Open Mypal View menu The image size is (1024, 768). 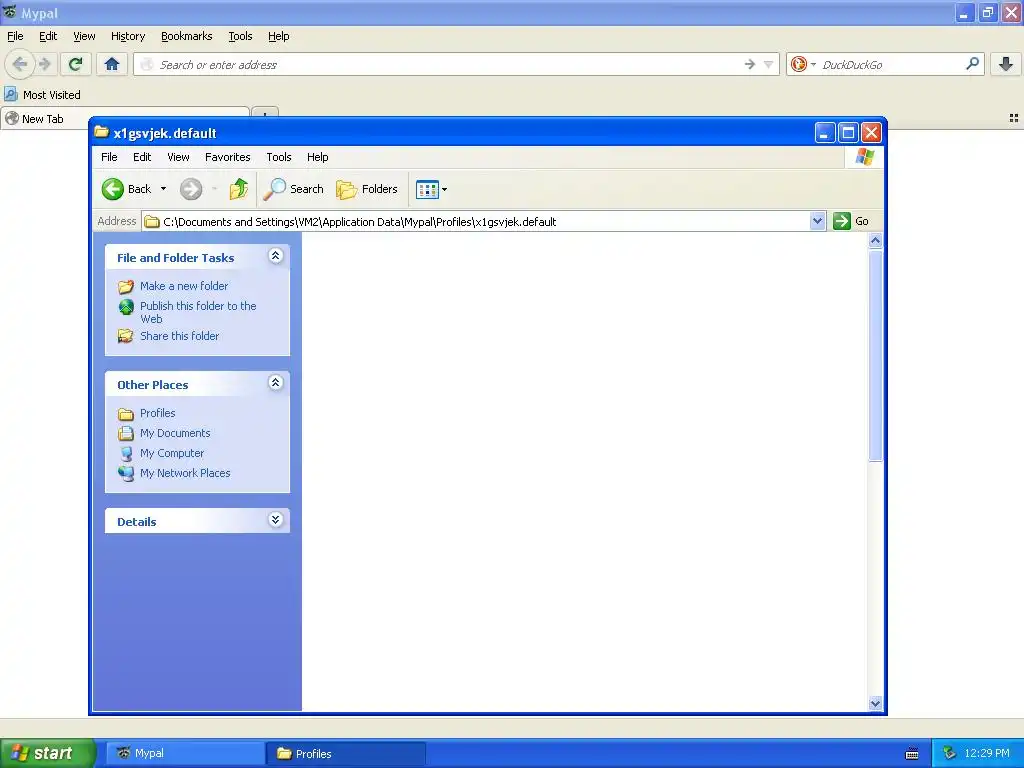(84, 37)
